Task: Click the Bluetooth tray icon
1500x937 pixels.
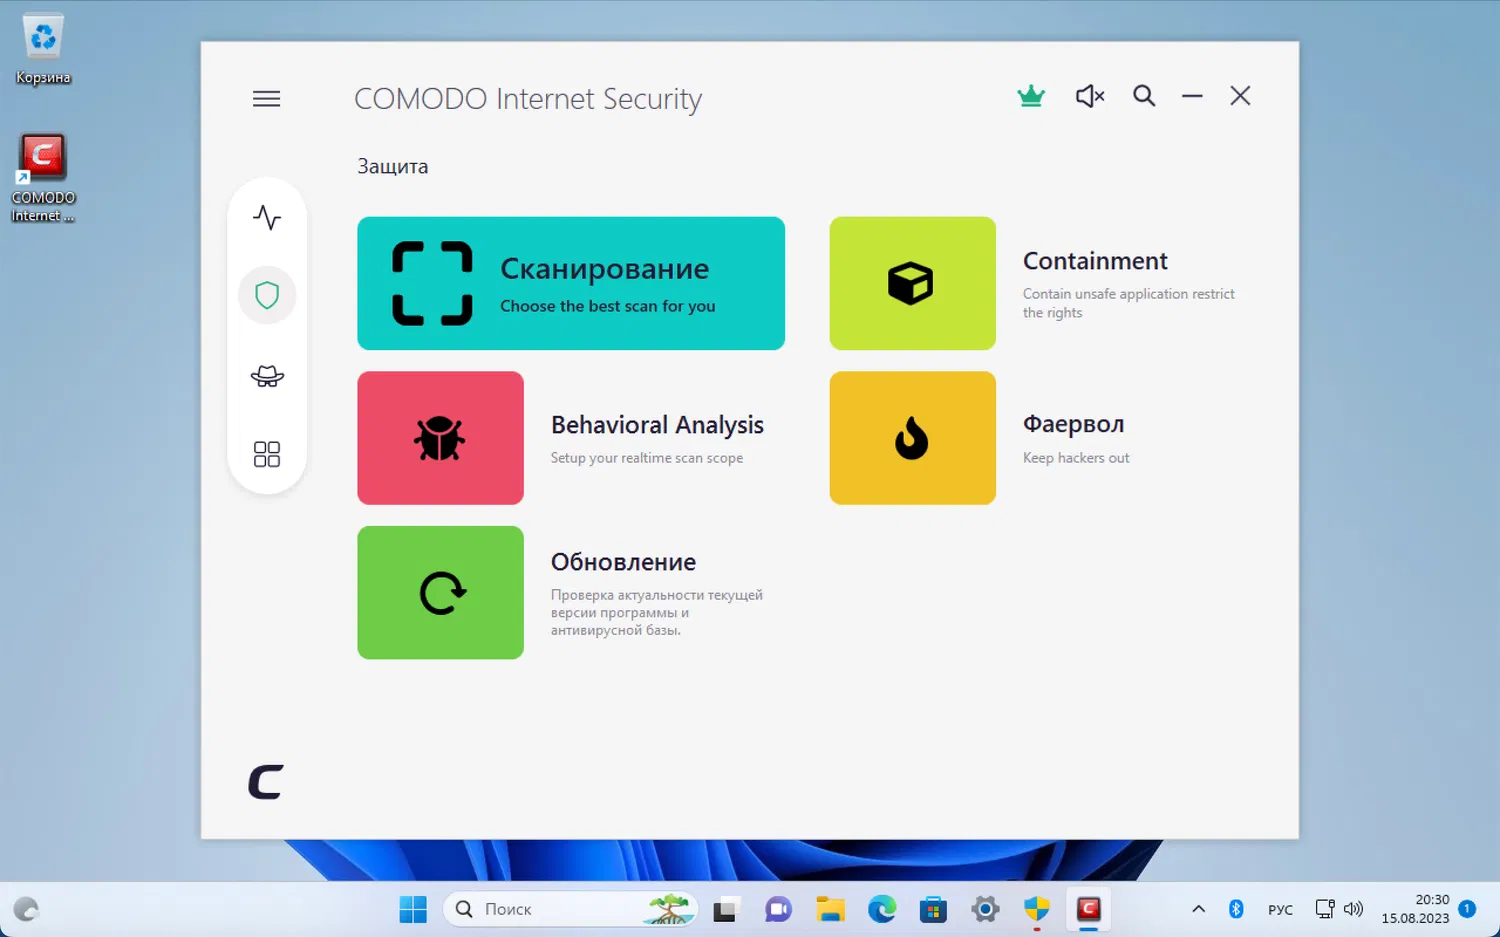Action: tap(1236, 909)
